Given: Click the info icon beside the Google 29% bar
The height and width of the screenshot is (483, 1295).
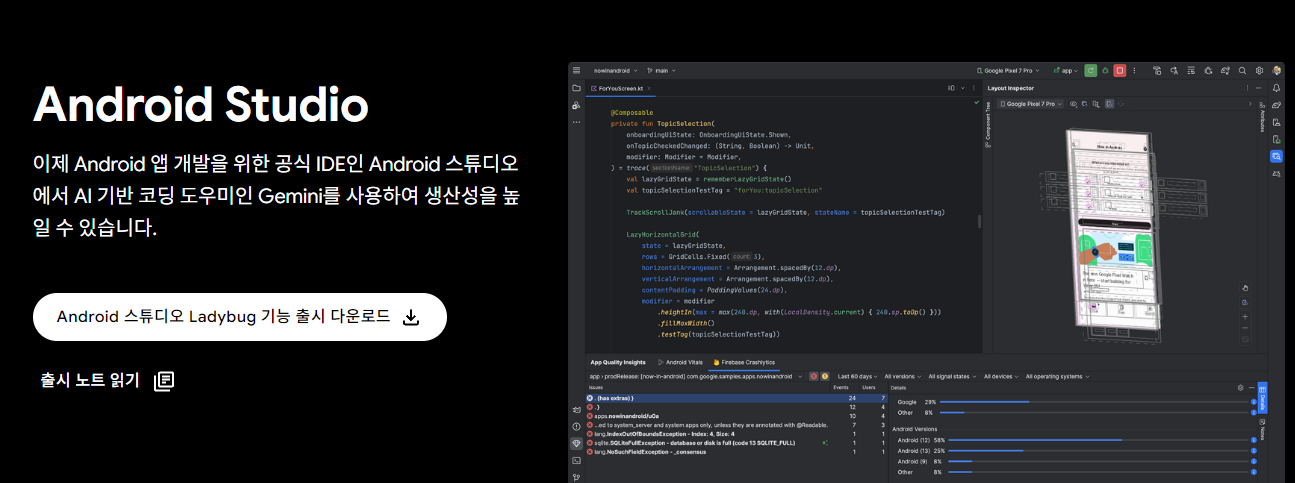Looking at the screenshot, I should pos(1254,402).
